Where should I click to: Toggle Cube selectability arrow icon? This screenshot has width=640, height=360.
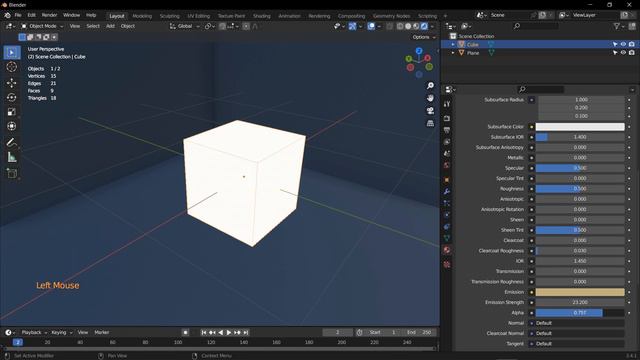[x=615, y=44]
